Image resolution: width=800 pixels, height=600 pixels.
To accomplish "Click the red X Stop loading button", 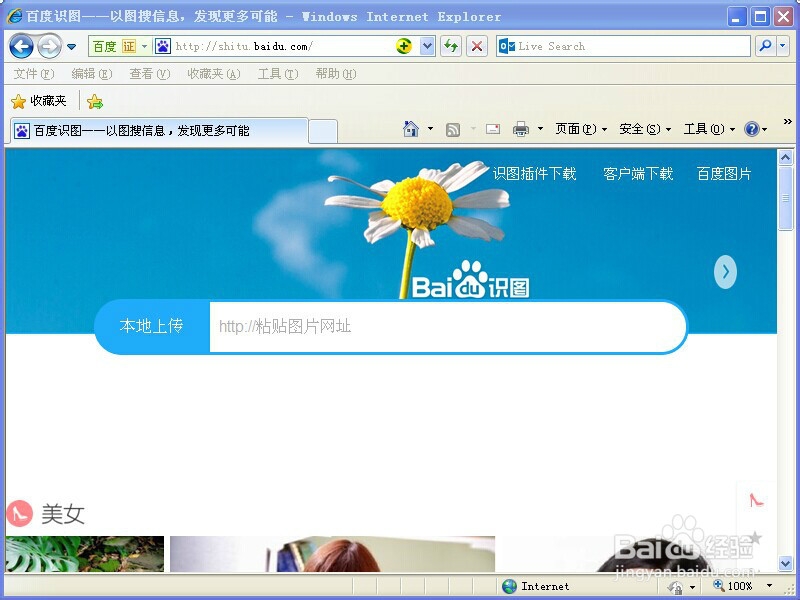I will (x=477, y=46).
